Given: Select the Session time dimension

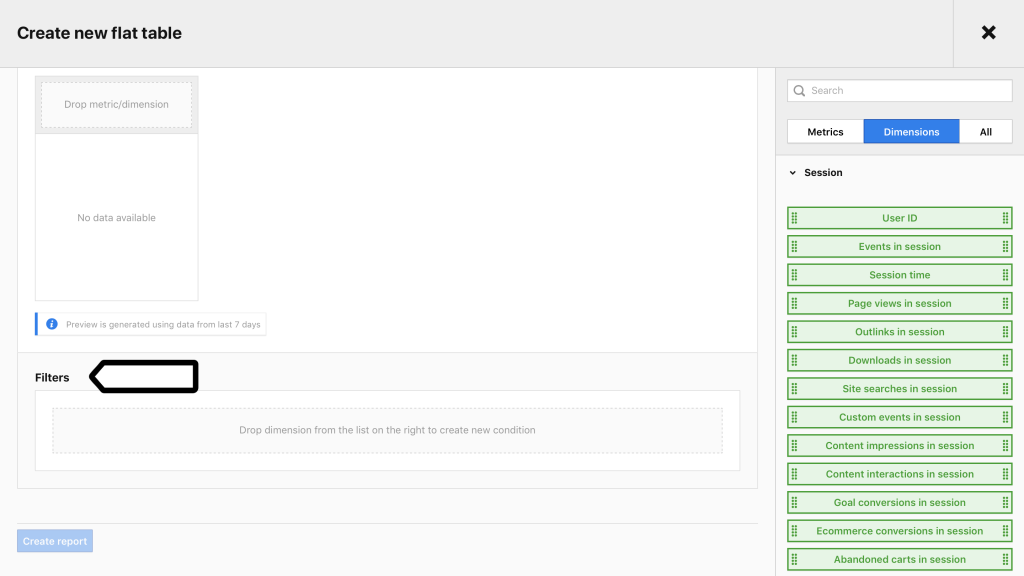Looking at the screenshot, I should pyautogui.click(x=899, y=275).
